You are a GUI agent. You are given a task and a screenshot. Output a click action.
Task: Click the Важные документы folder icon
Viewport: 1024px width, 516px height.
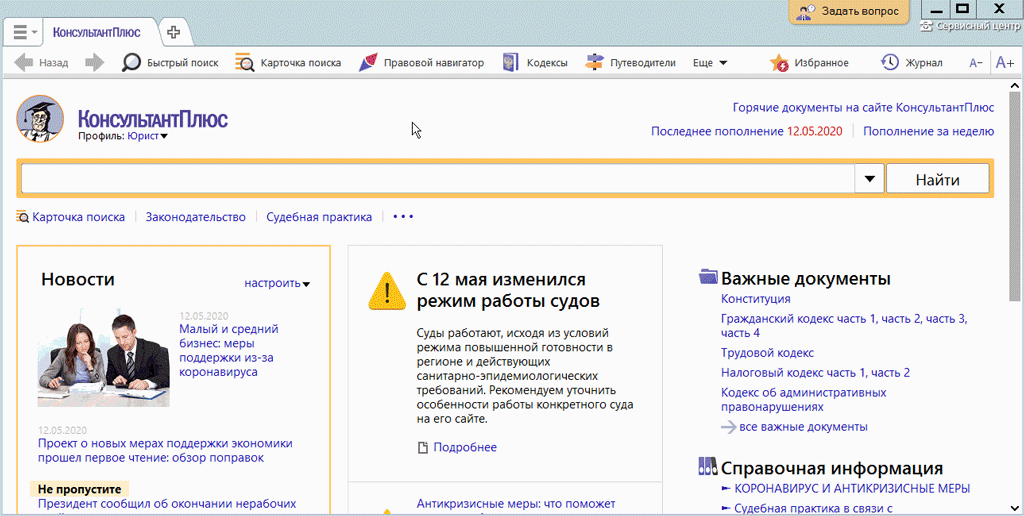(x=708, y=276)
